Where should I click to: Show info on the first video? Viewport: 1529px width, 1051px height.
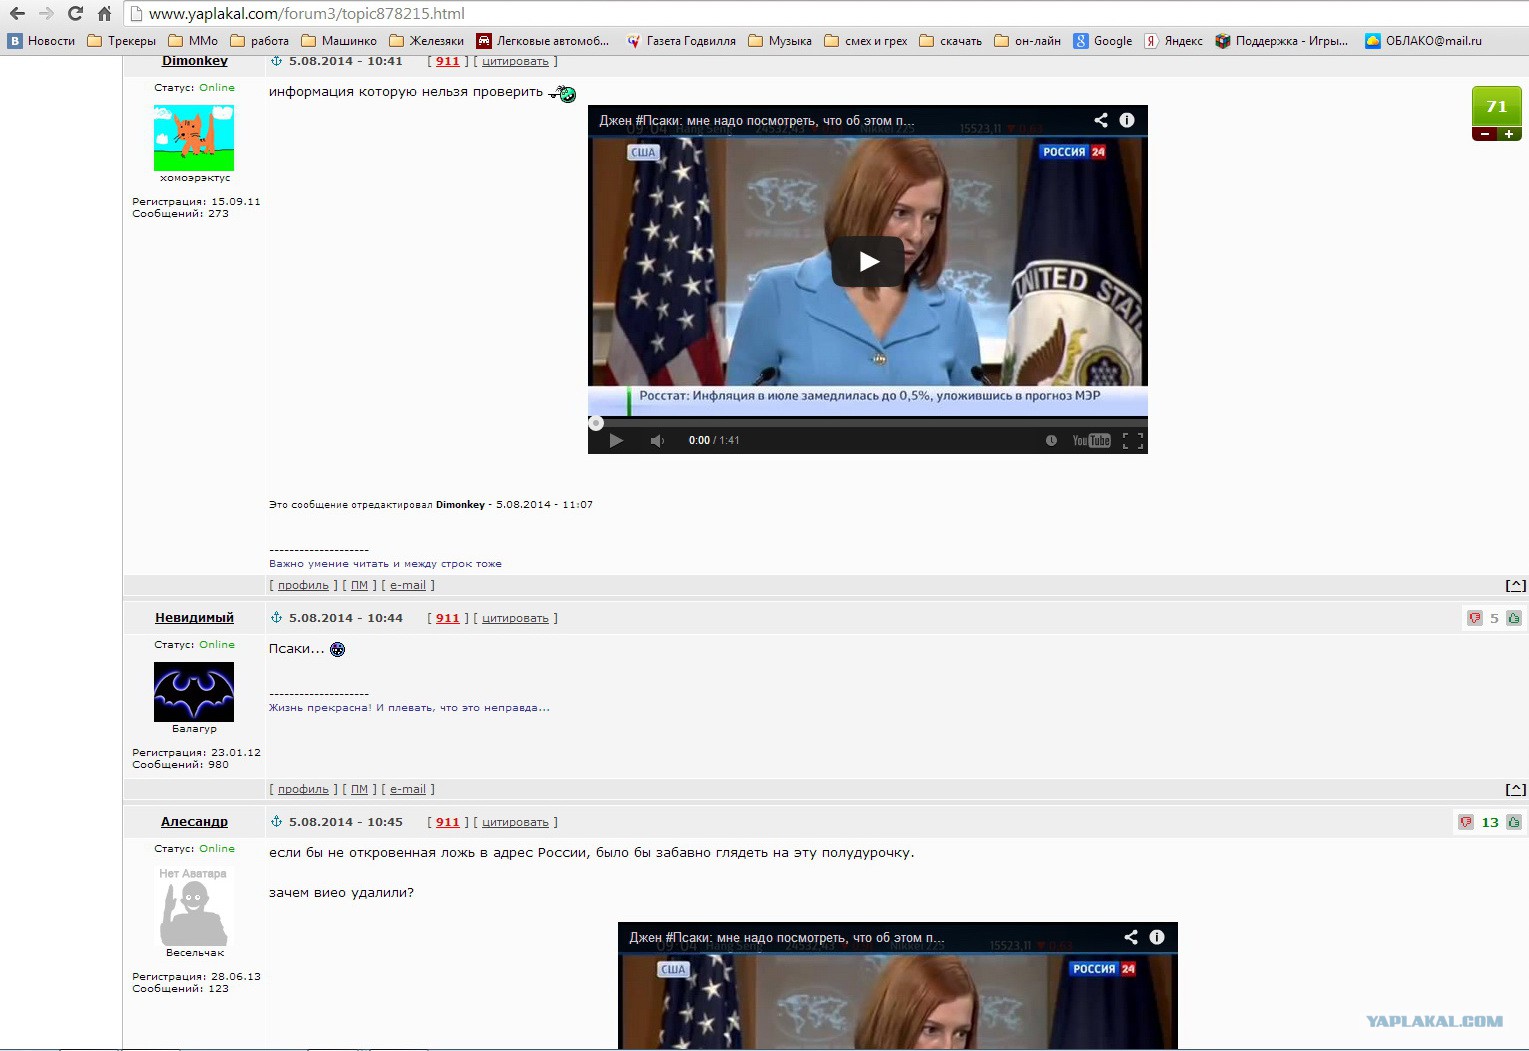(x=1127, y=120)
